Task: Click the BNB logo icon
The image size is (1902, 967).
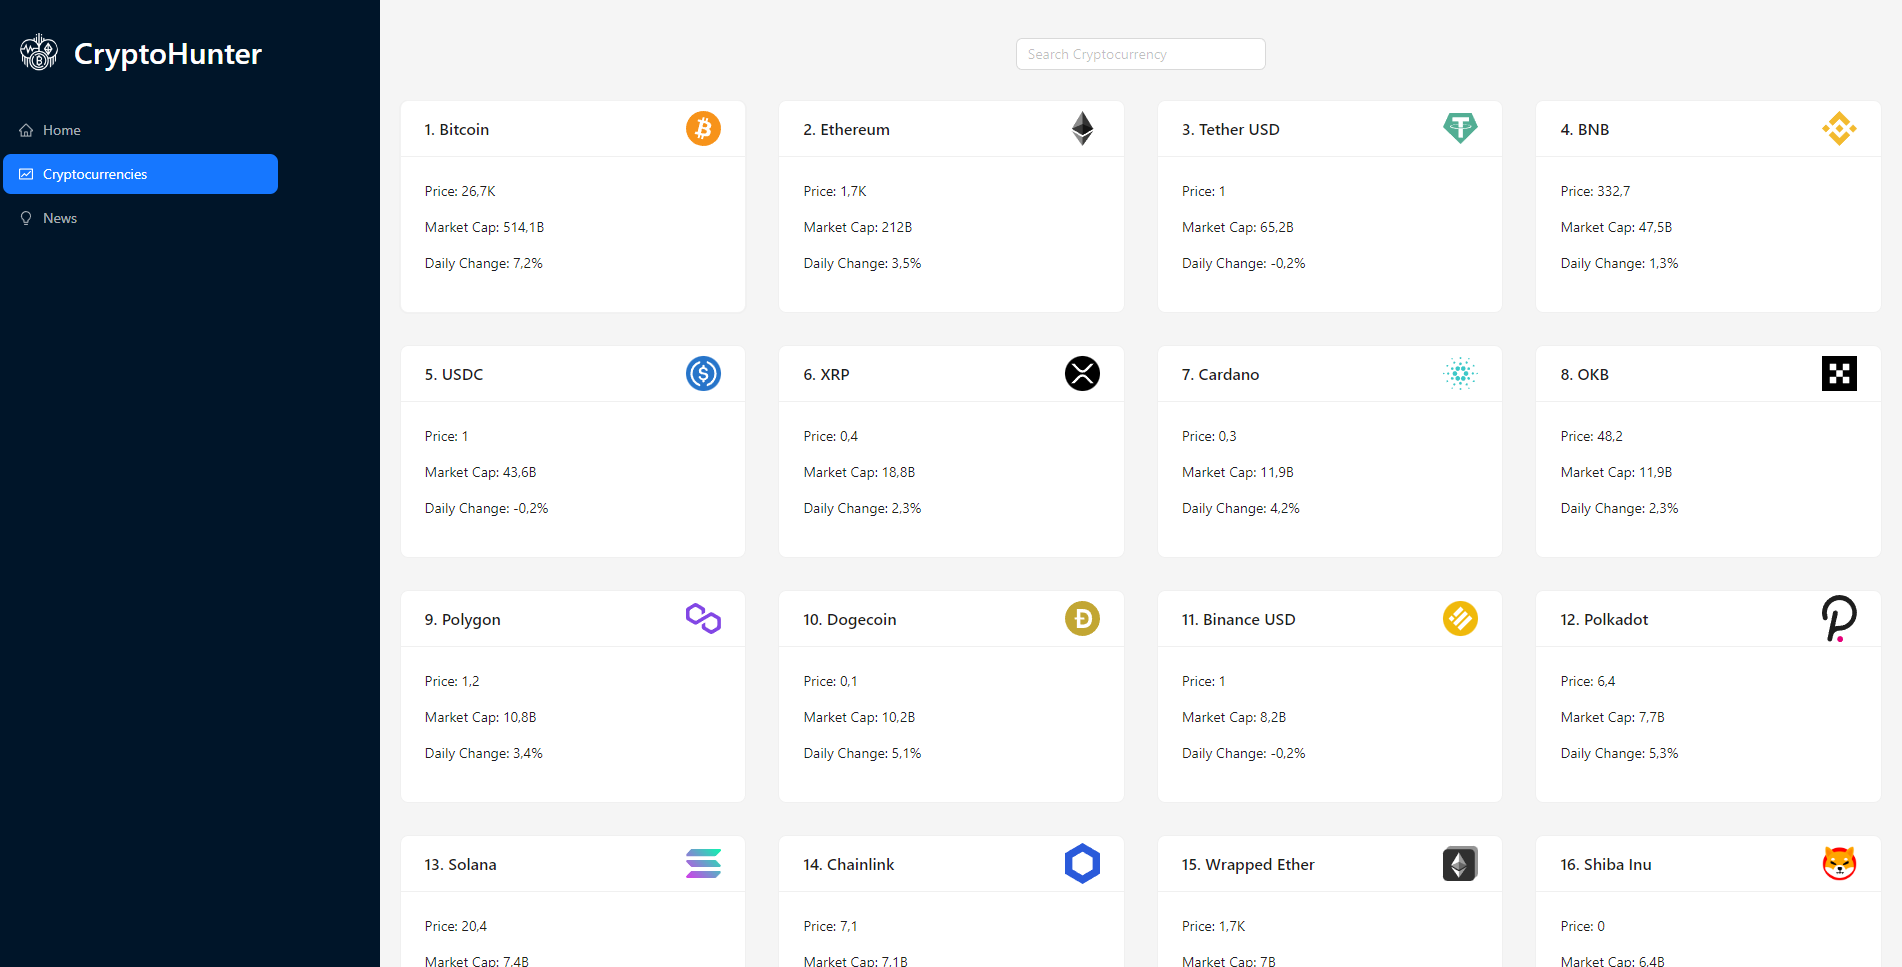Action: [1839, 128]
